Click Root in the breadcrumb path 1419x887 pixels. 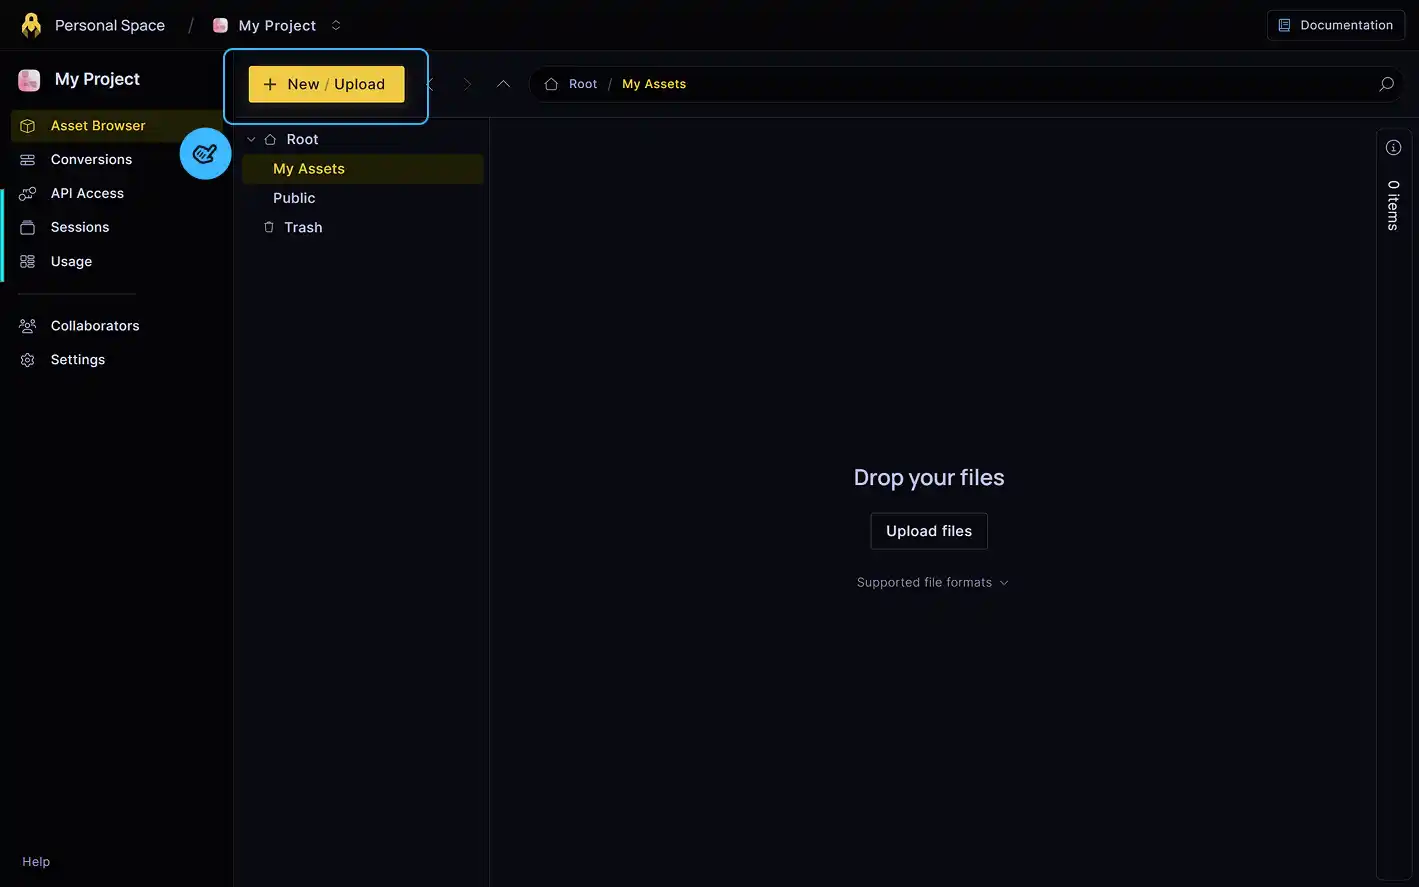583,84
